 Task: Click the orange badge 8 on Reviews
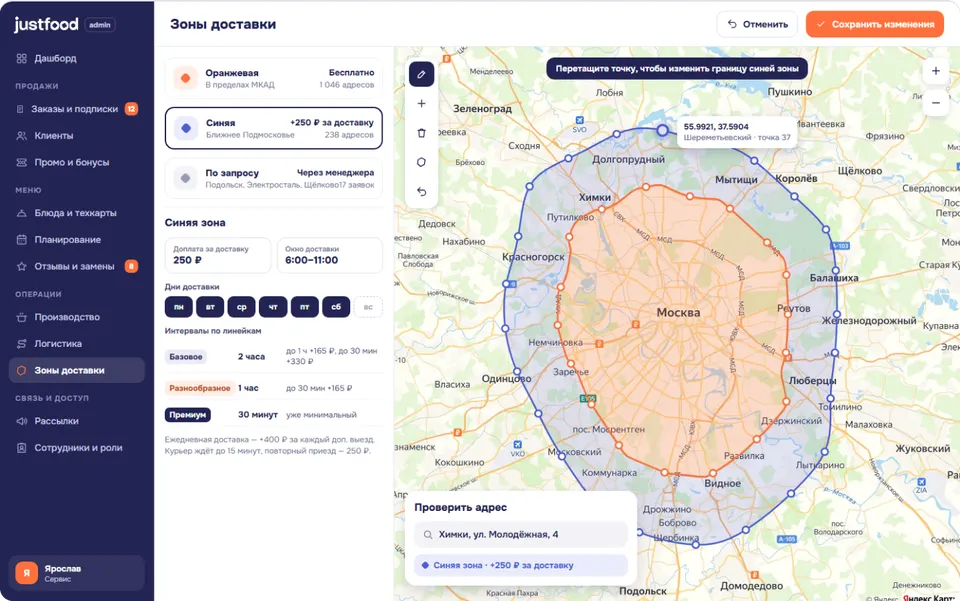coord(131,266)
